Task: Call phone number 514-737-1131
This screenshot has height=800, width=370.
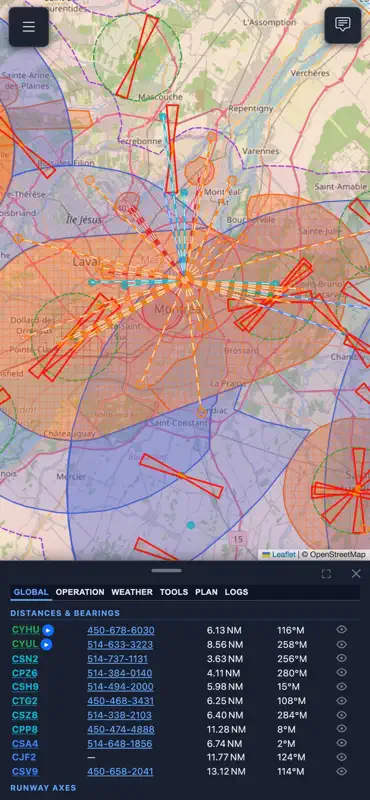Action: [117, 659]
